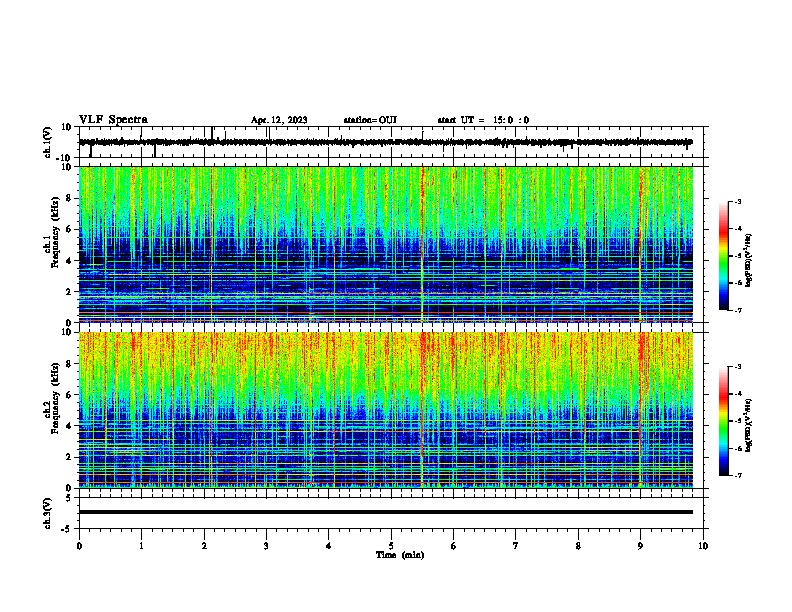This screenshot has height=612, width=792.
Task: Select the "start UT = 15:0 :0" text
Action: coord(483,120)
